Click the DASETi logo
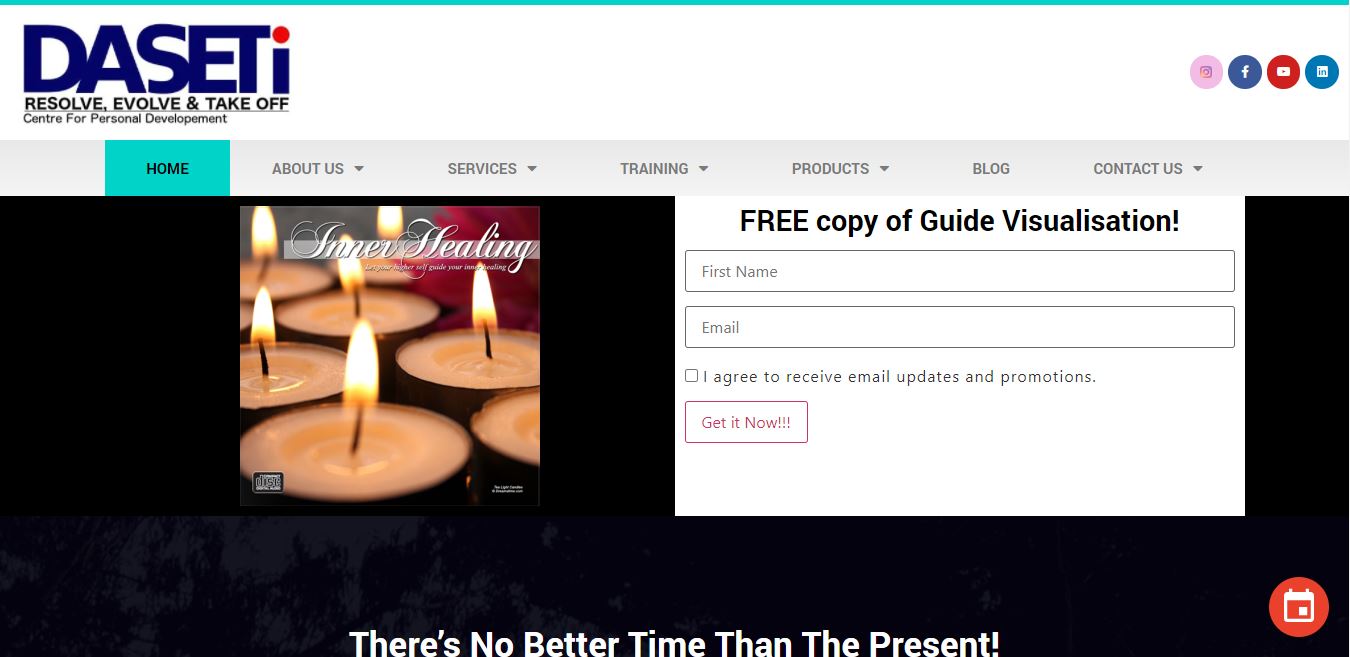This screenshot has height=657, width=1350. (157, 74)
